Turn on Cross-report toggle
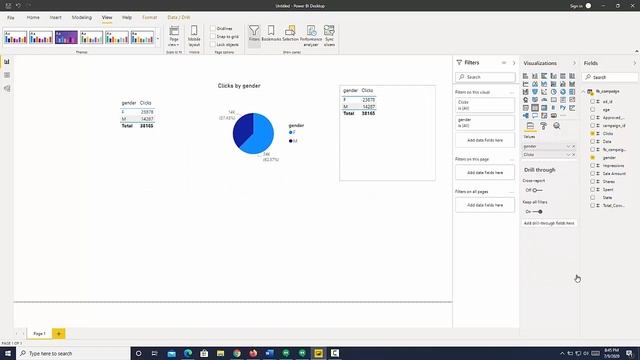Screen dimensions: 640x360 (x=538, y=190)
